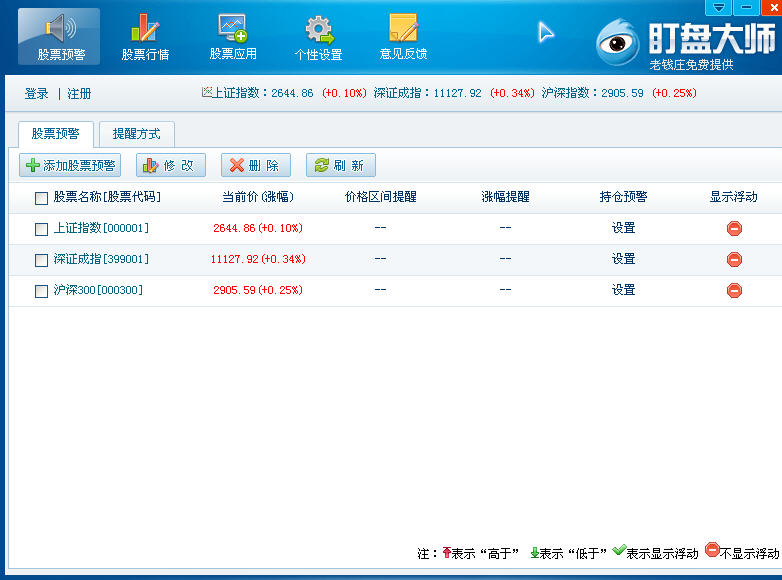This screenshot has height=580, width=782.
Task: Click price 11127.92 (+0.34%) in table
Action: click(258, 259)
